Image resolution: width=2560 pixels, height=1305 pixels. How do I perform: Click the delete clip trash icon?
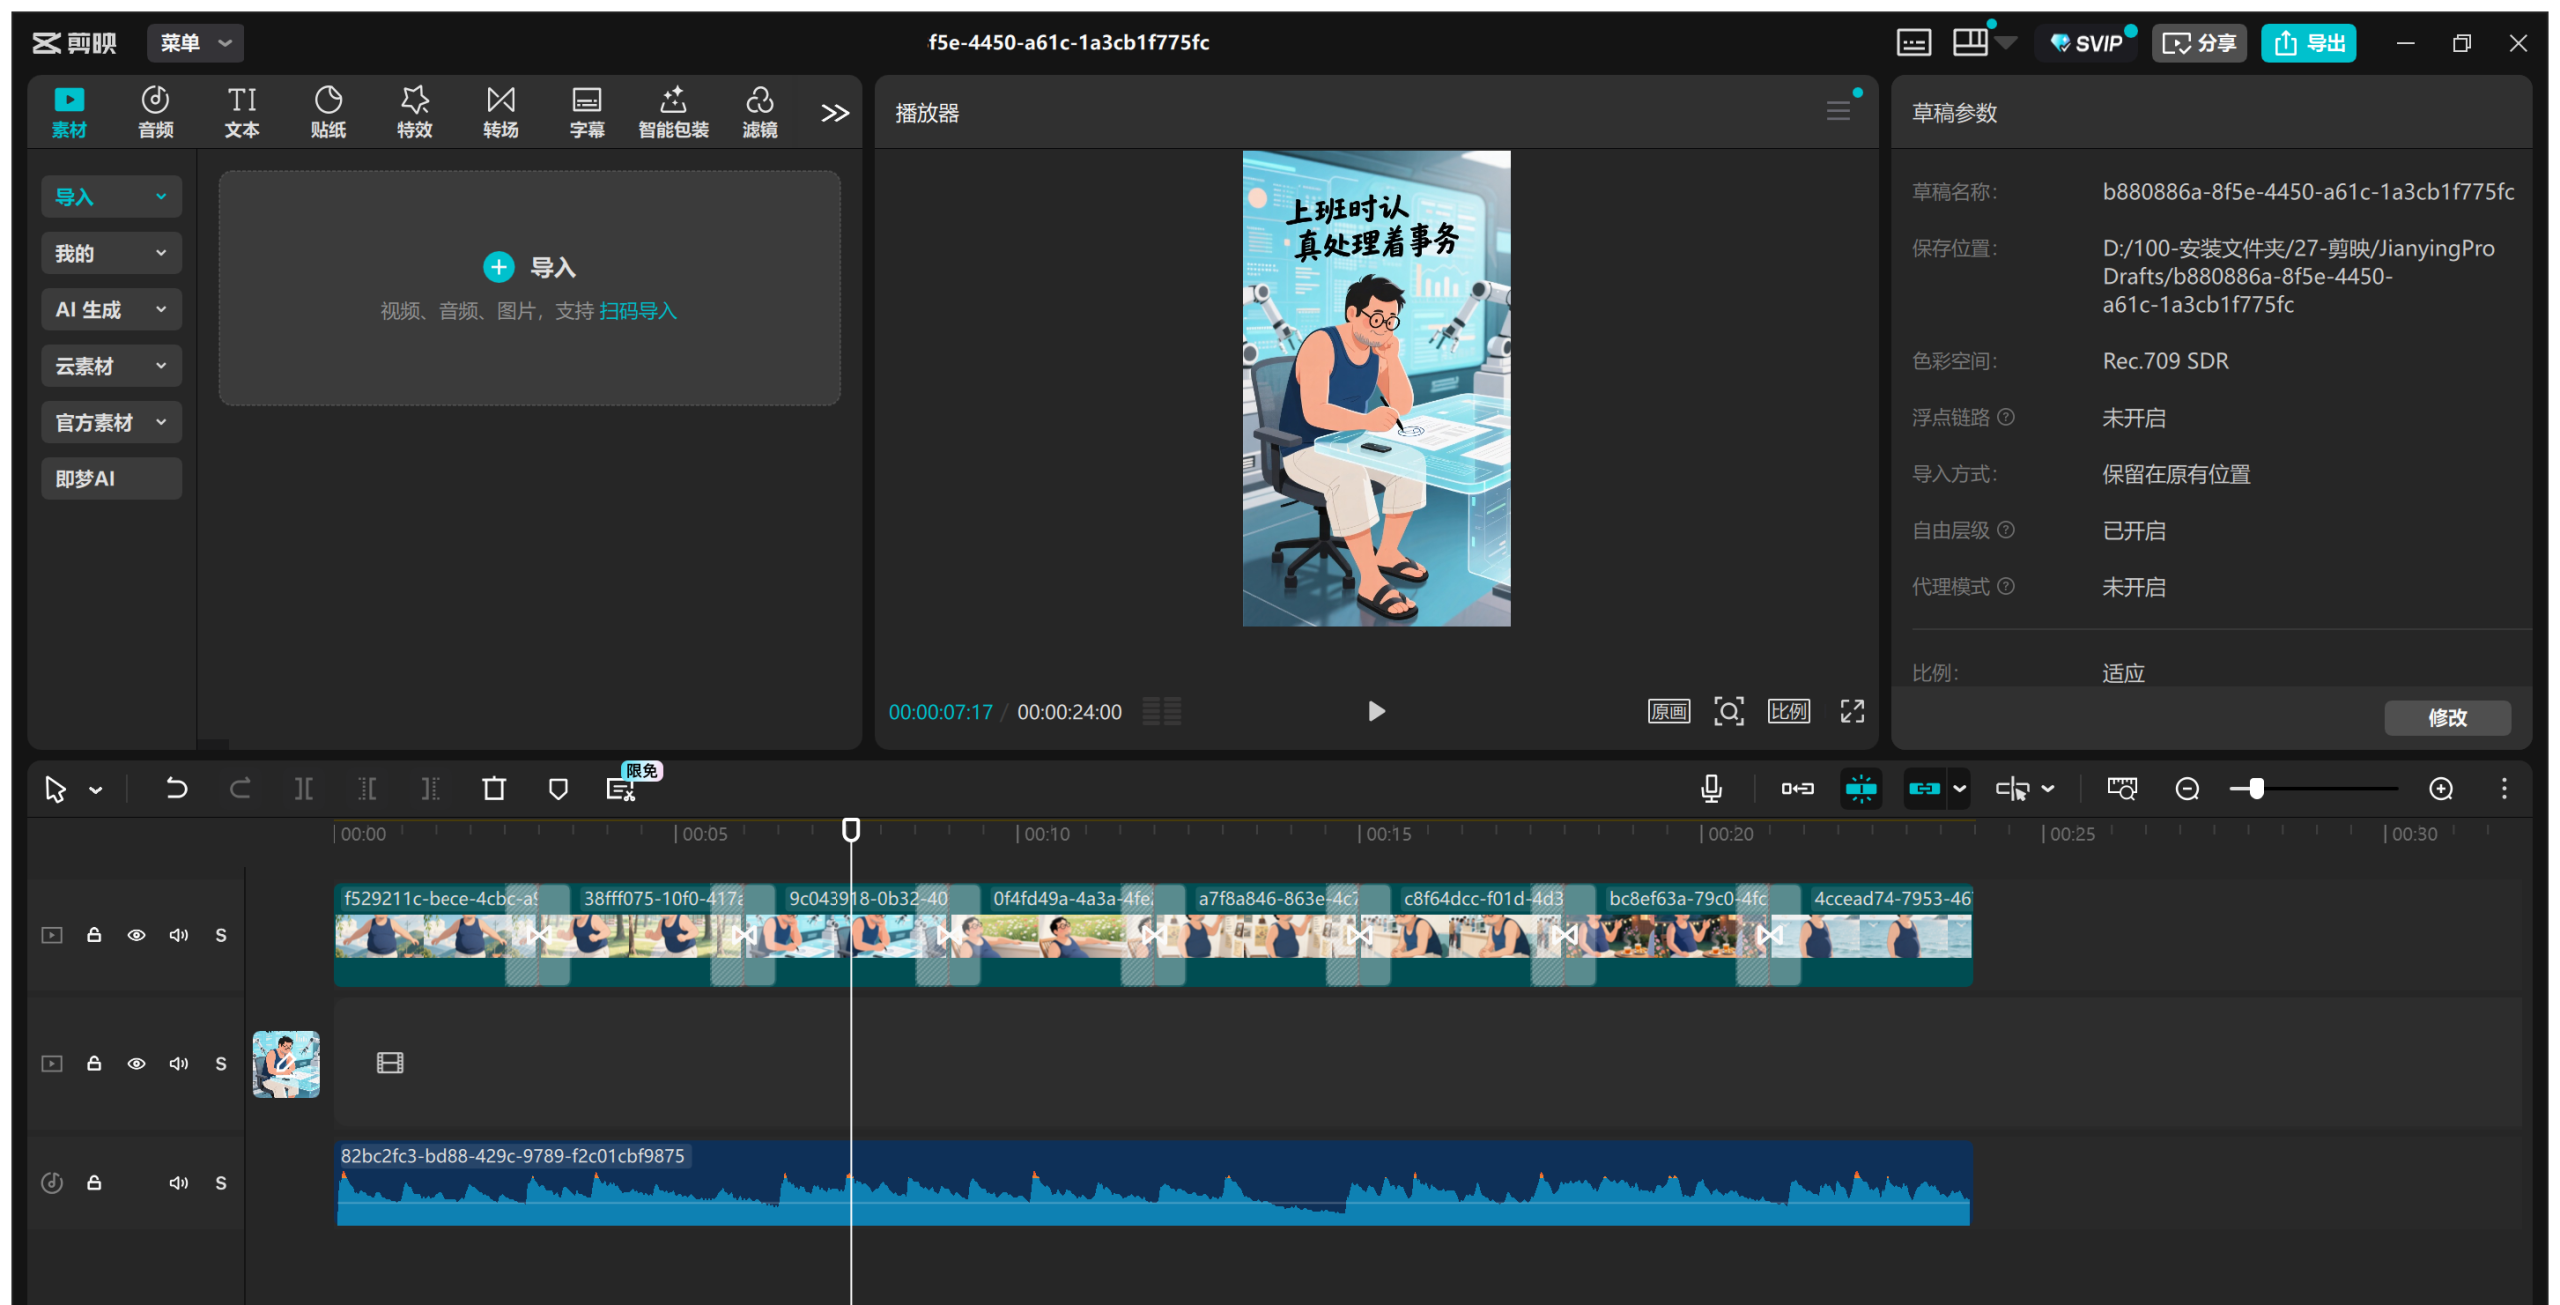coord(494,789)
